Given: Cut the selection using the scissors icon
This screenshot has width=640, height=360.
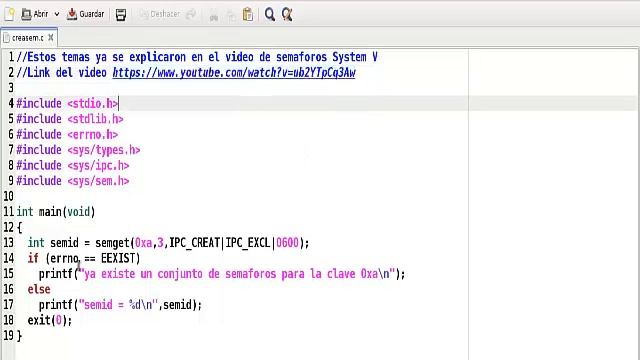Looking at the screenshot, I should click(213, 15).
